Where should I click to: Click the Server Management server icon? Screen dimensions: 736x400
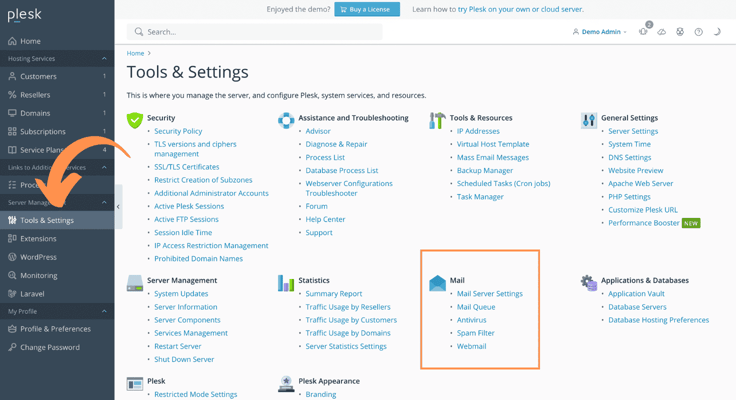point(135,283)
